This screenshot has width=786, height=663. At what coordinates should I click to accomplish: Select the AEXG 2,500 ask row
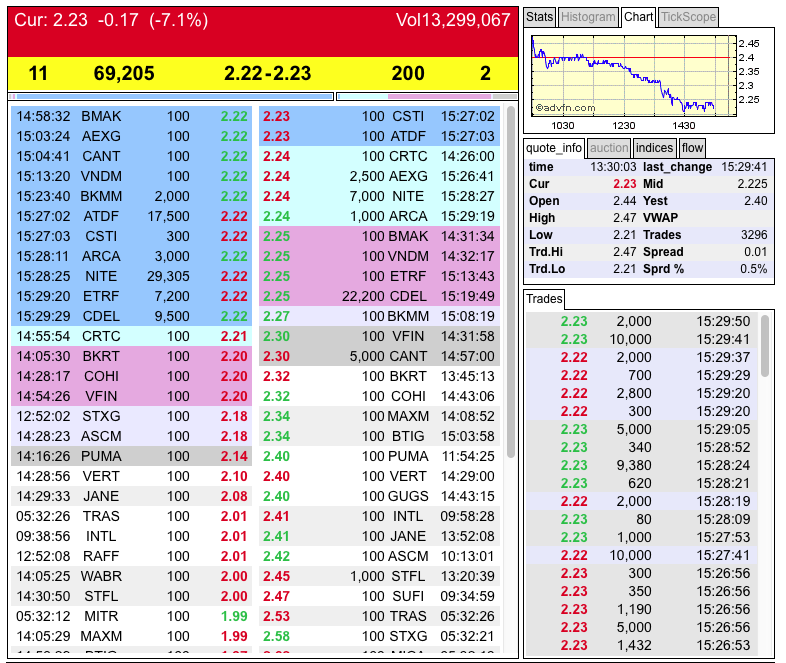tap(379, 176)
